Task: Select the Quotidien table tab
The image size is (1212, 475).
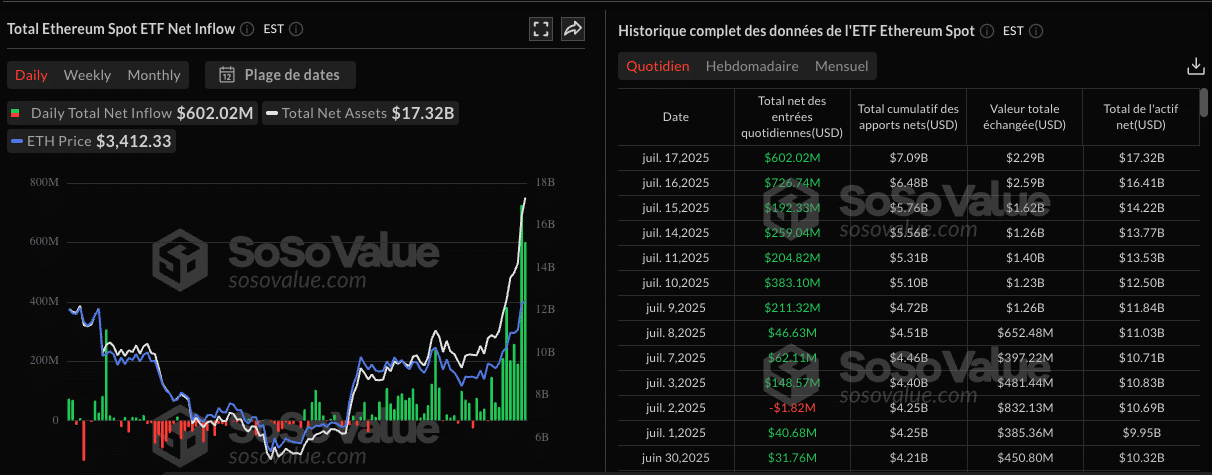Action: click(658, 67)
